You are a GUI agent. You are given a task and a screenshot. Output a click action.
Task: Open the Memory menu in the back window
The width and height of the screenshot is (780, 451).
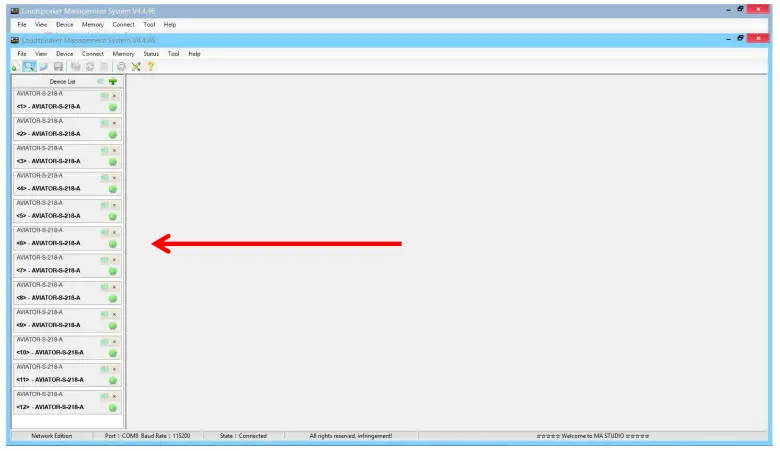click(93, 24)
